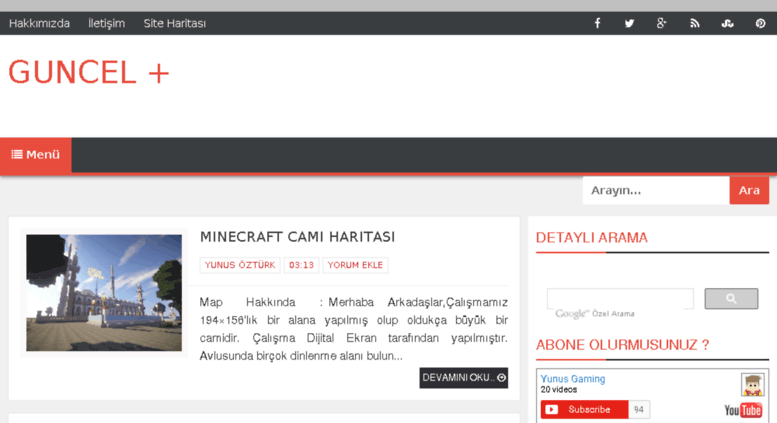Open the Facebook social icon

point(597,23)
